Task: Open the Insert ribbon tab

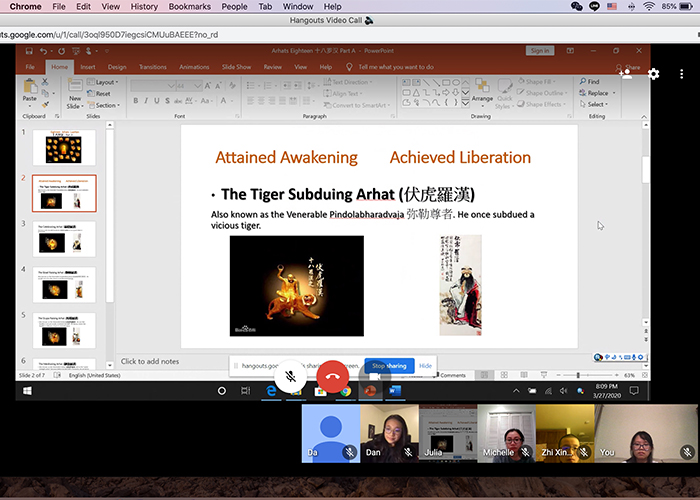Action: click(x=88, y=67)
